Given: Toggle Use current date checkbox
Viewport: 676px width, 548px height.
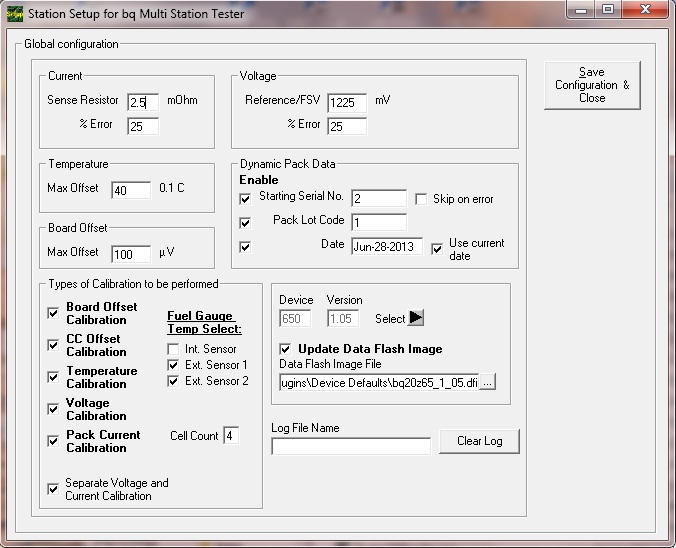Looking at the screenshot, I should click(x=437, y=249).
